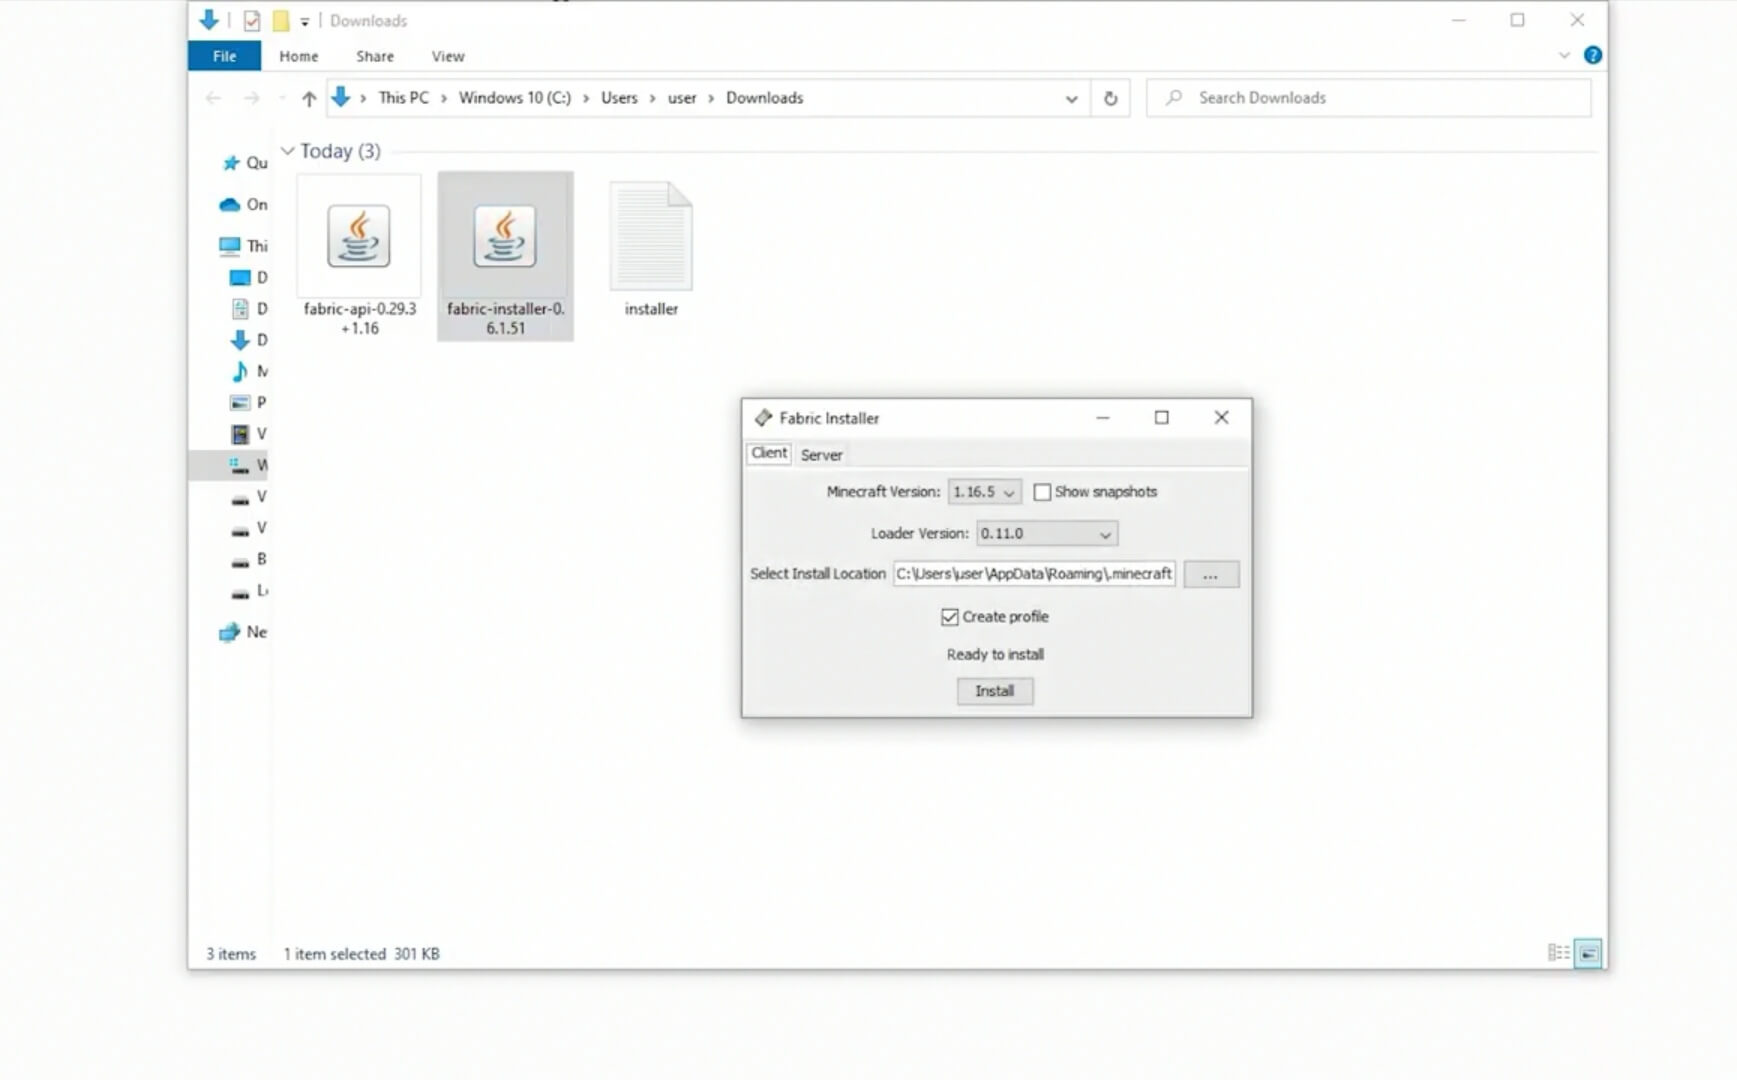The image size is (1737, 1080).
Task: Click the Up one level arrow
Action: click(309, 98)
